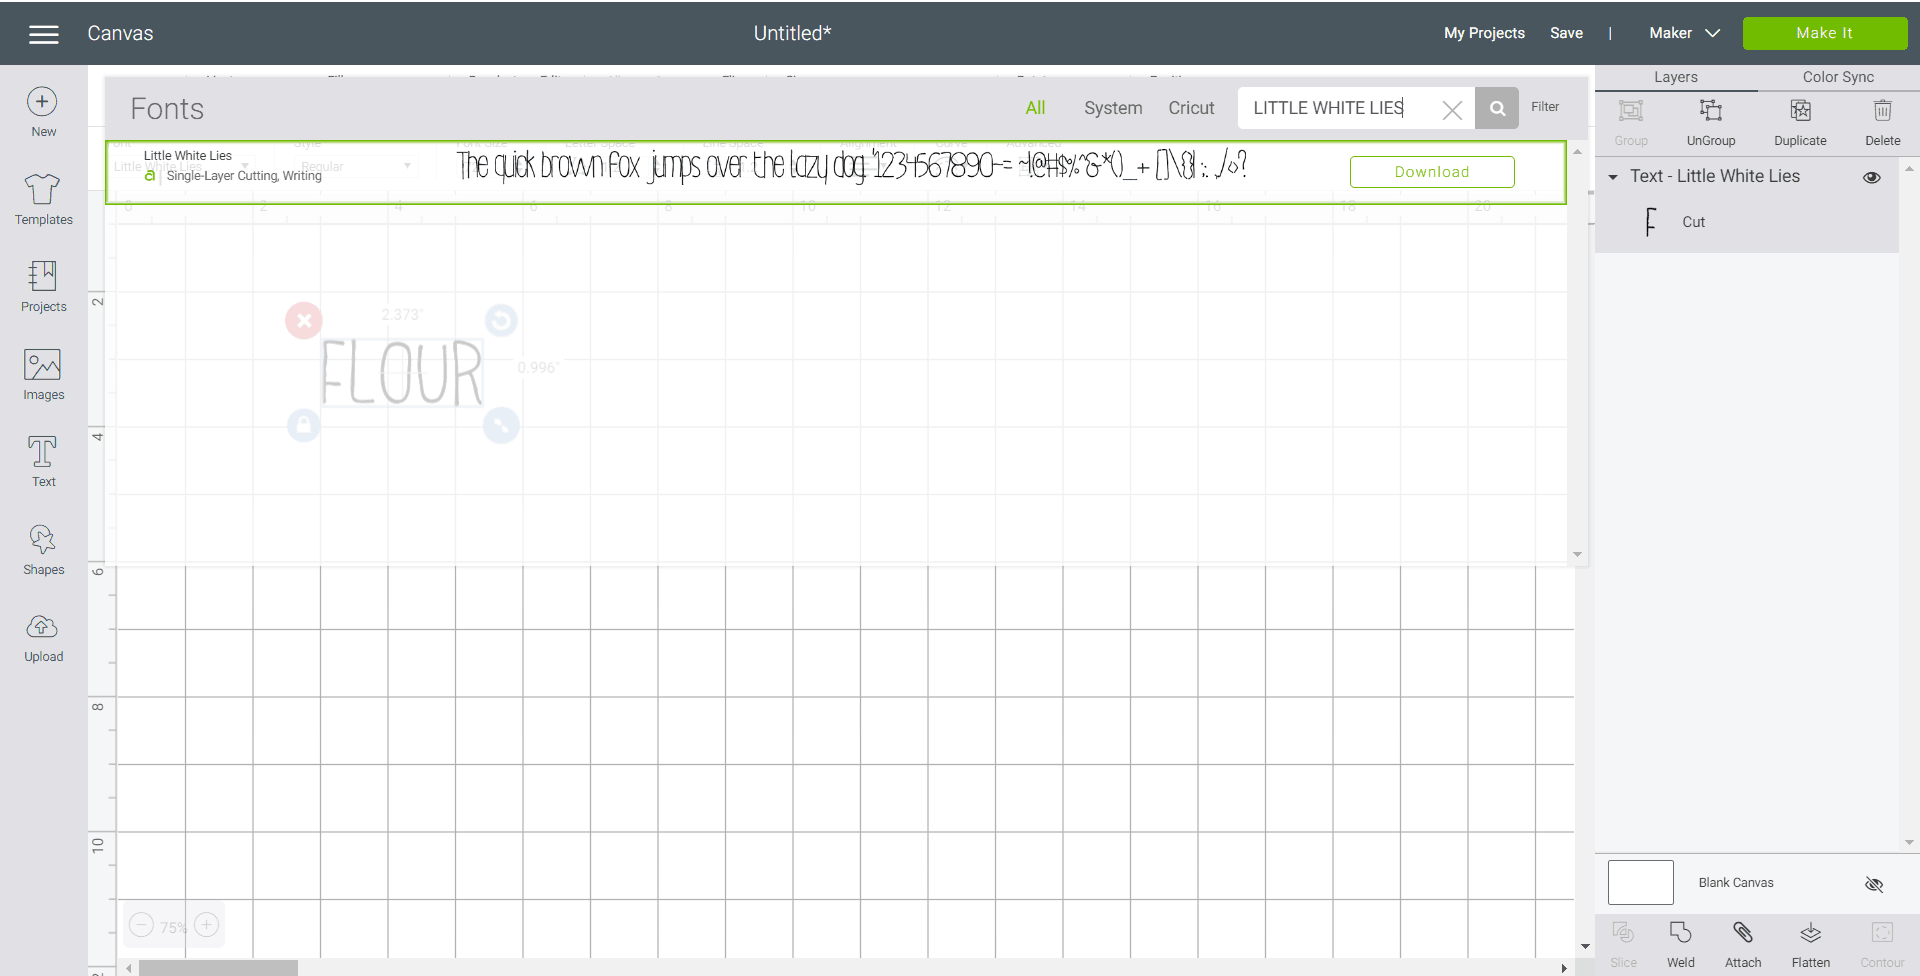Image resolution: width=1920 pixels, height=976 pixels.
Task: Select the Cut layer row
Action: click(x=1746, y=222)
